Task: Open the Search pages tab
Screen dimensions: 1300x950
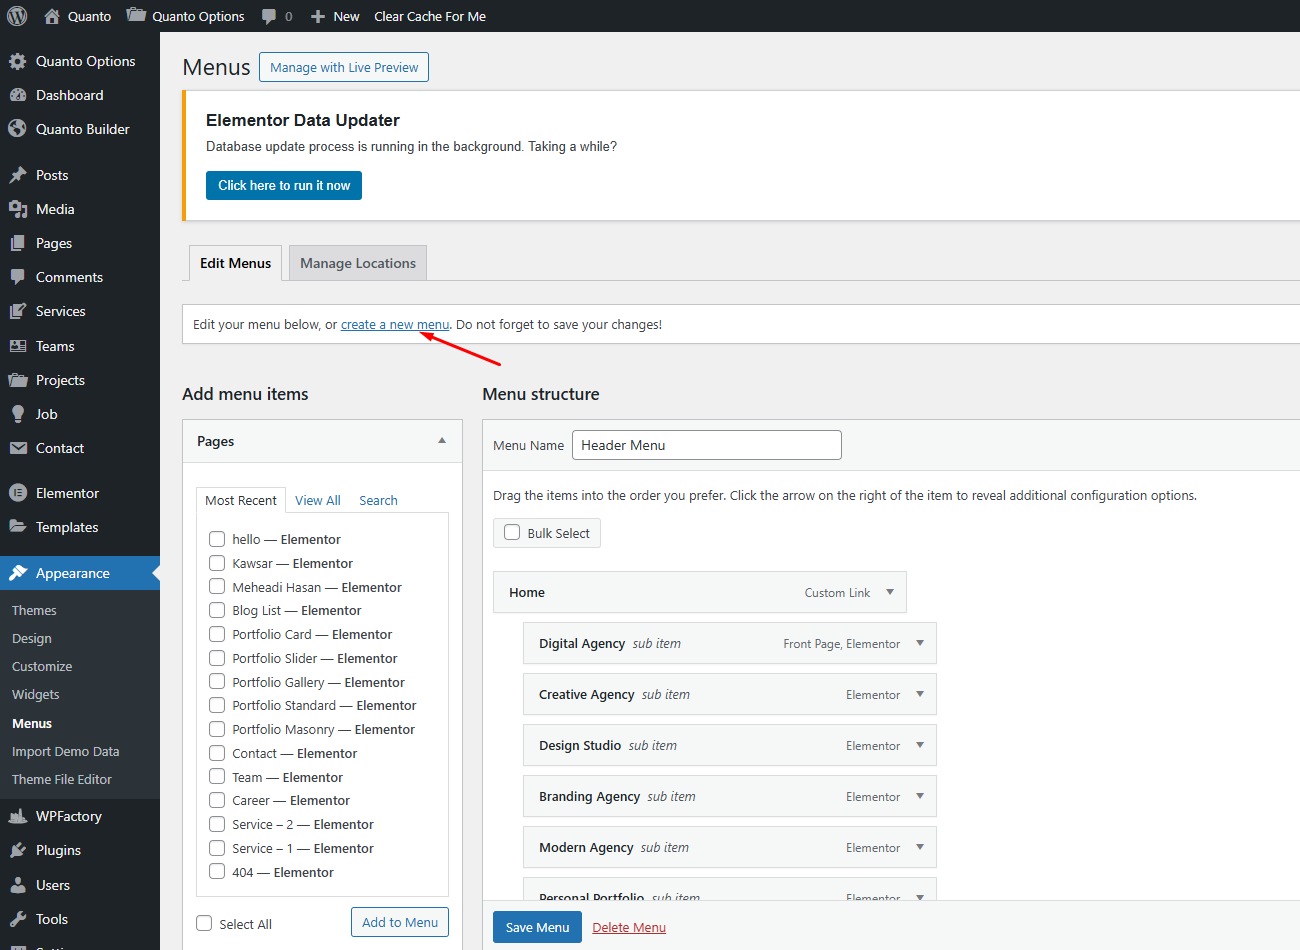Action: tap(378, 500)
